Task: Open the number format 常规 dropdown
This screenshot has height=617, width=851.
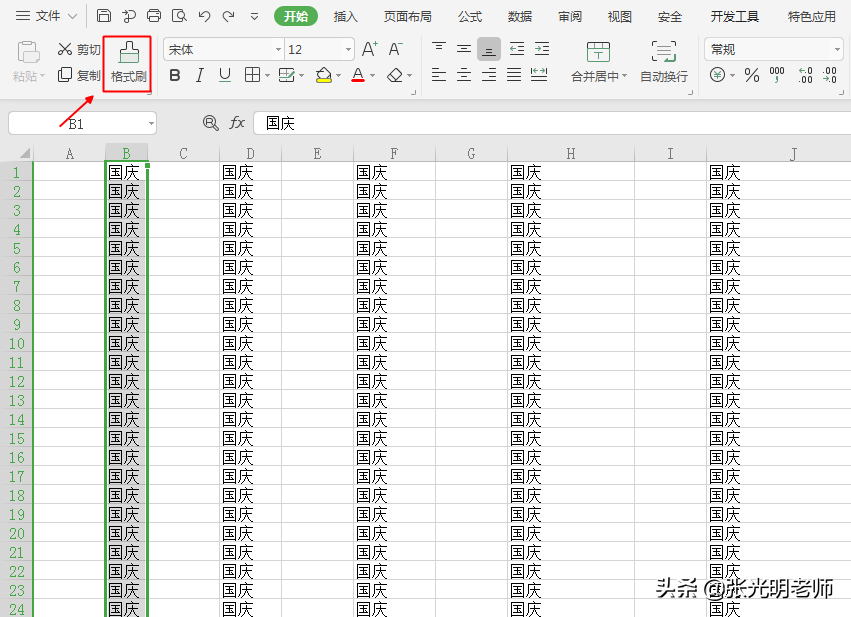Action: click(x=837, y=49)
